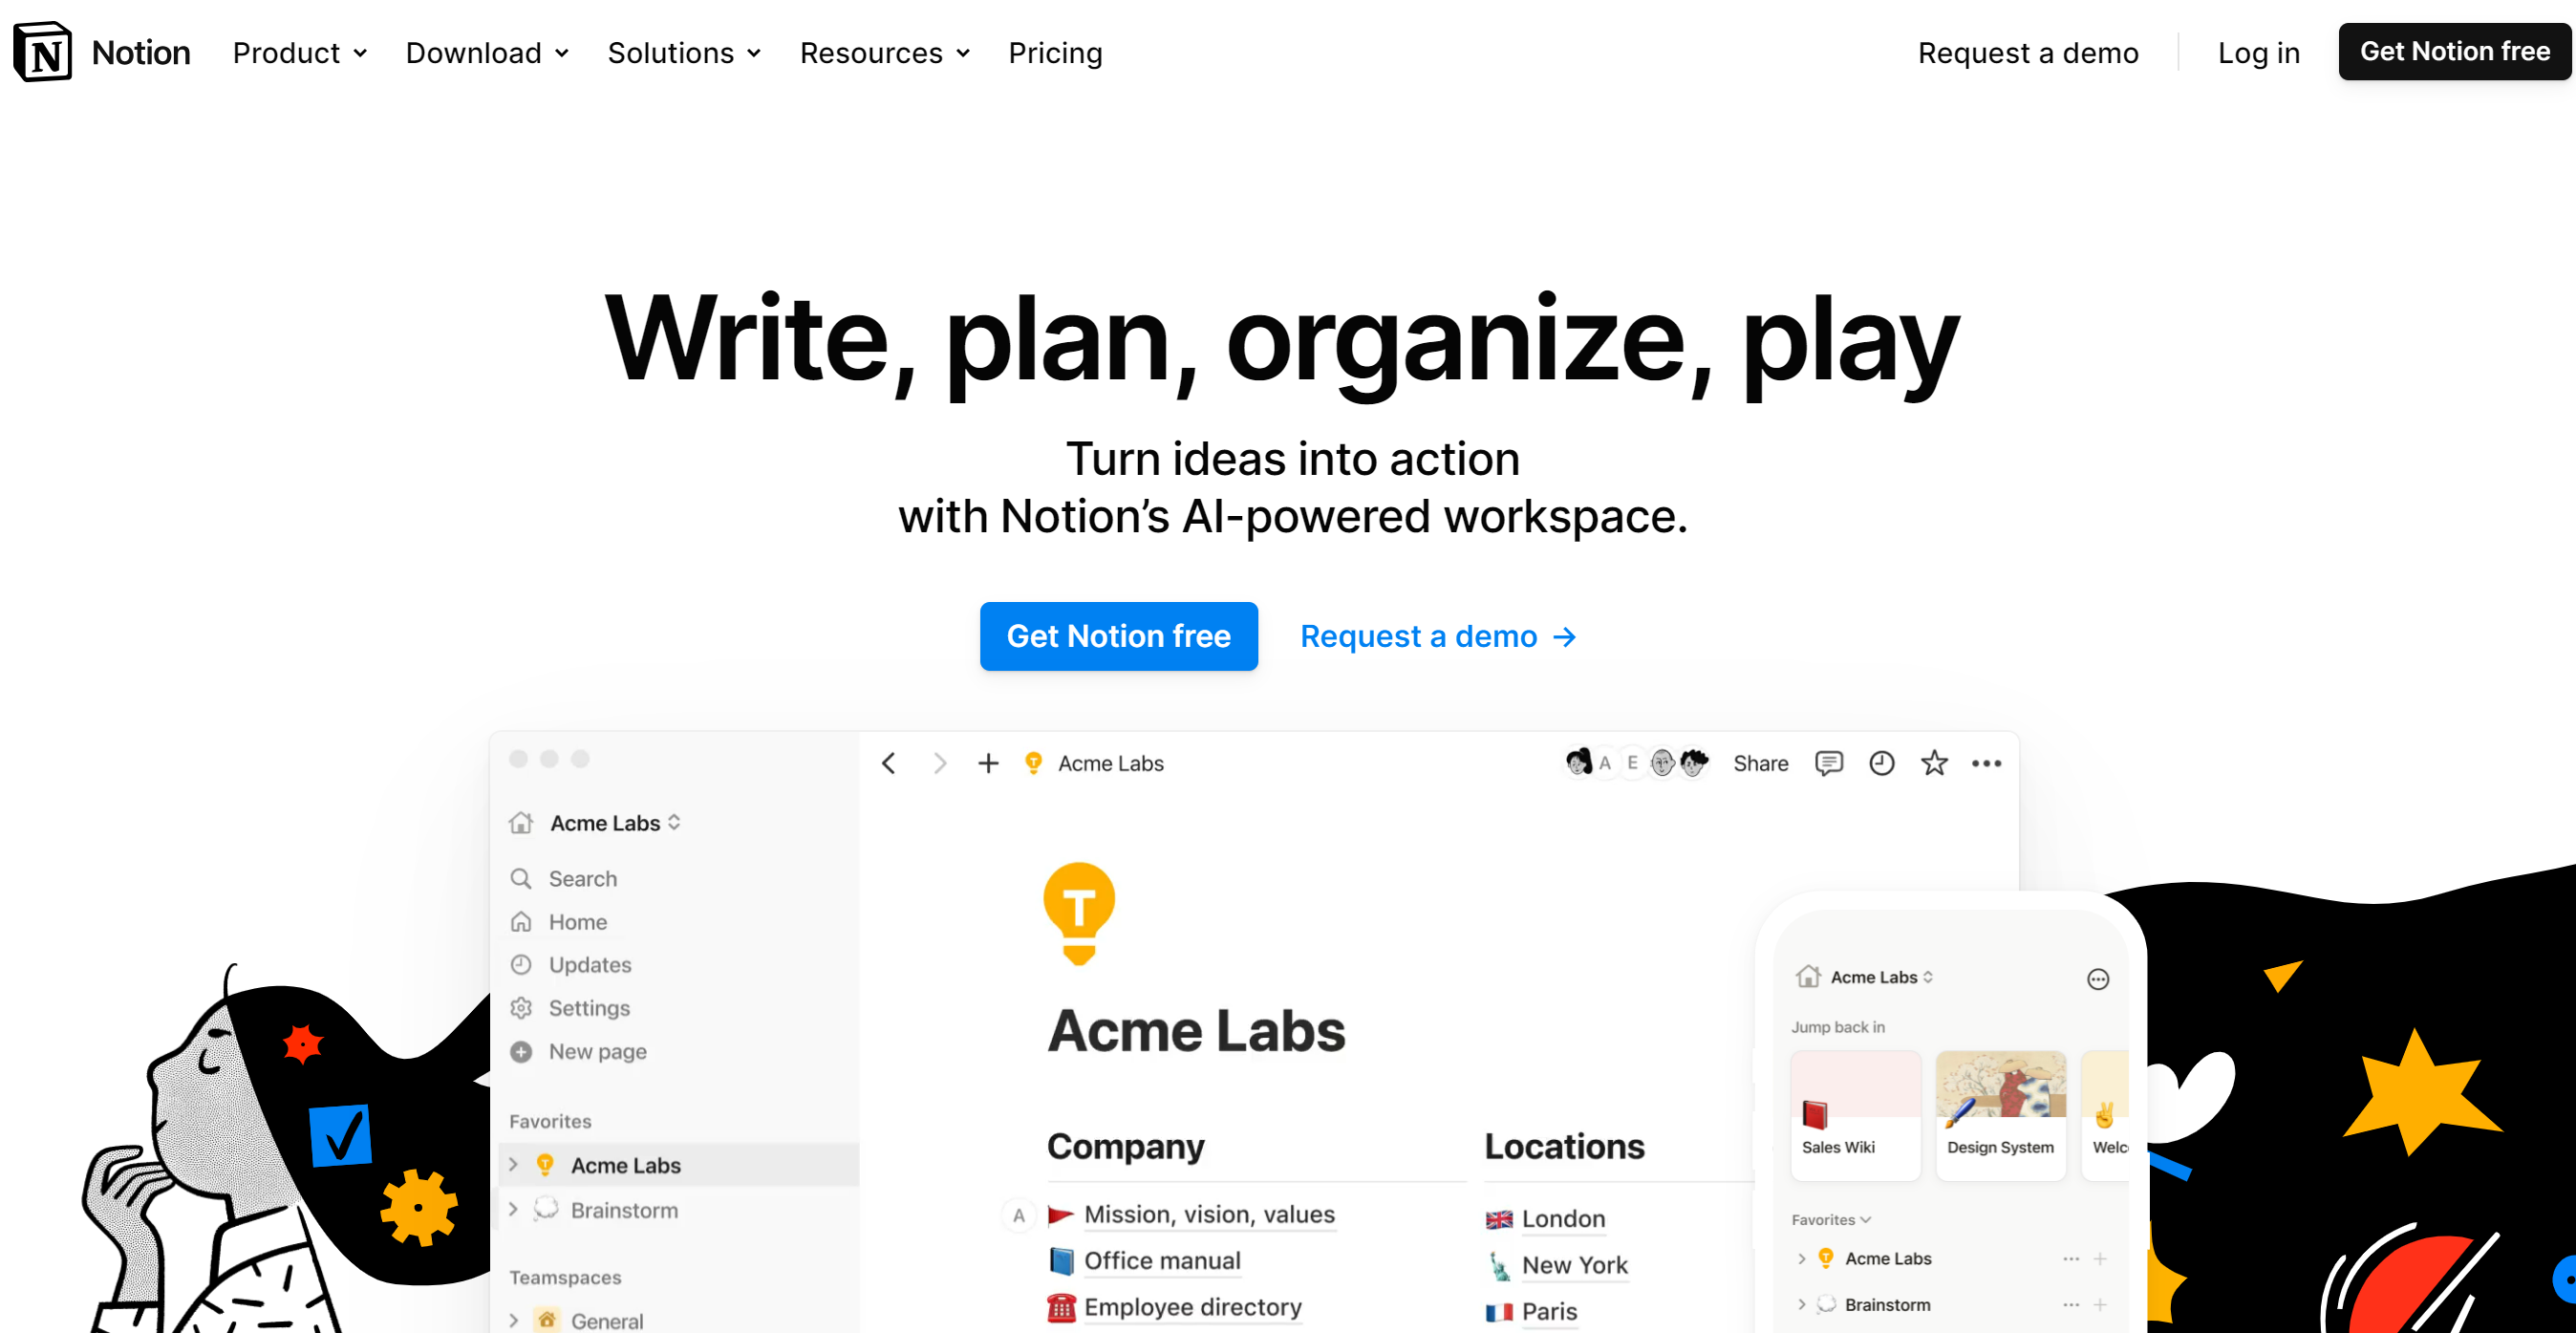
Task: Click the New page icon in sidebar
Action: [x=522, y=1049]
